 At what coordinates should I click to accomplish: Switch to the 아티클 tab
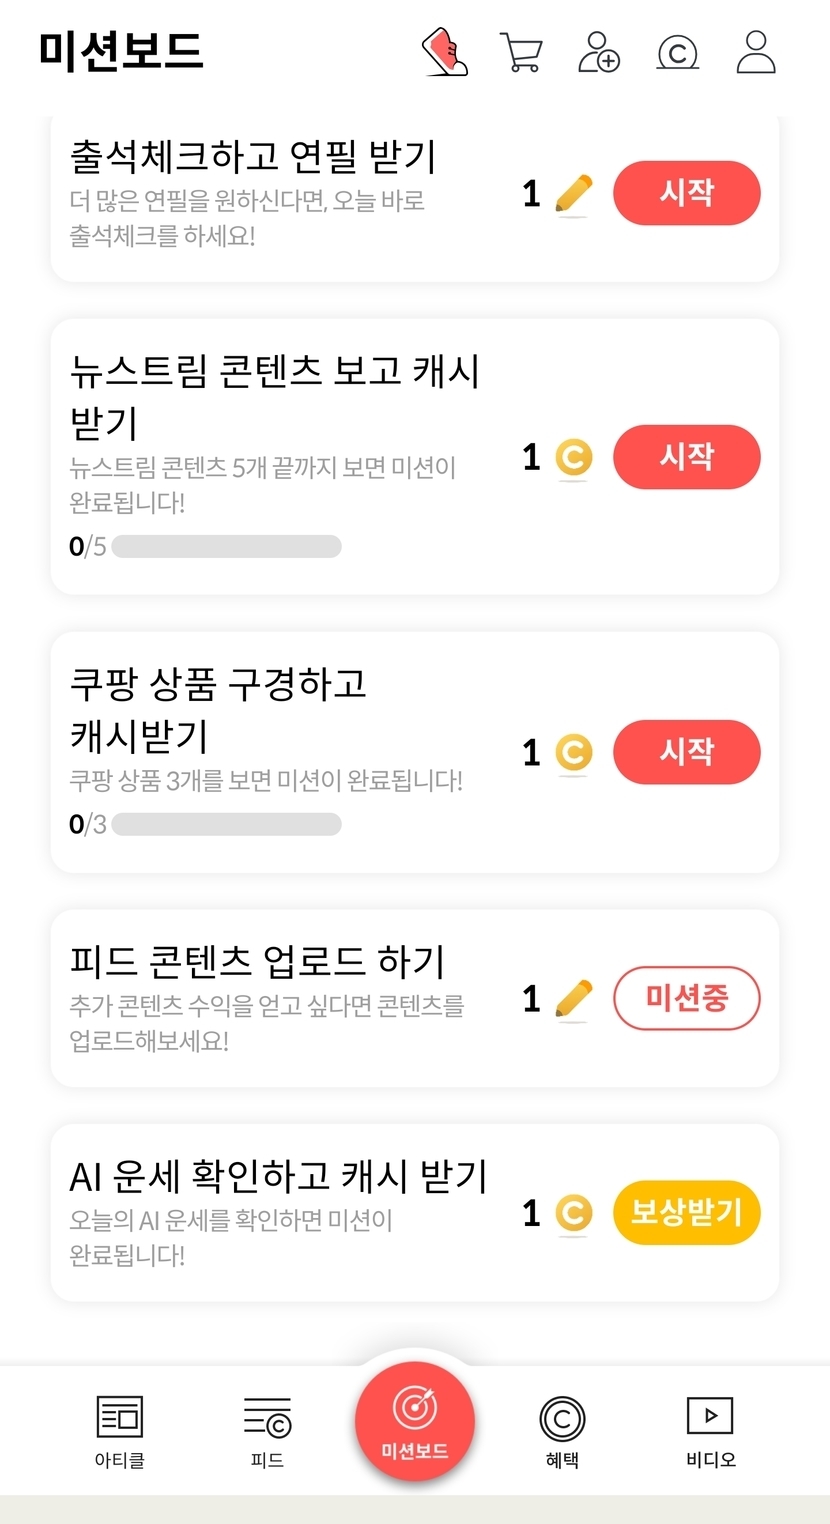click(x=120, y=1432)
